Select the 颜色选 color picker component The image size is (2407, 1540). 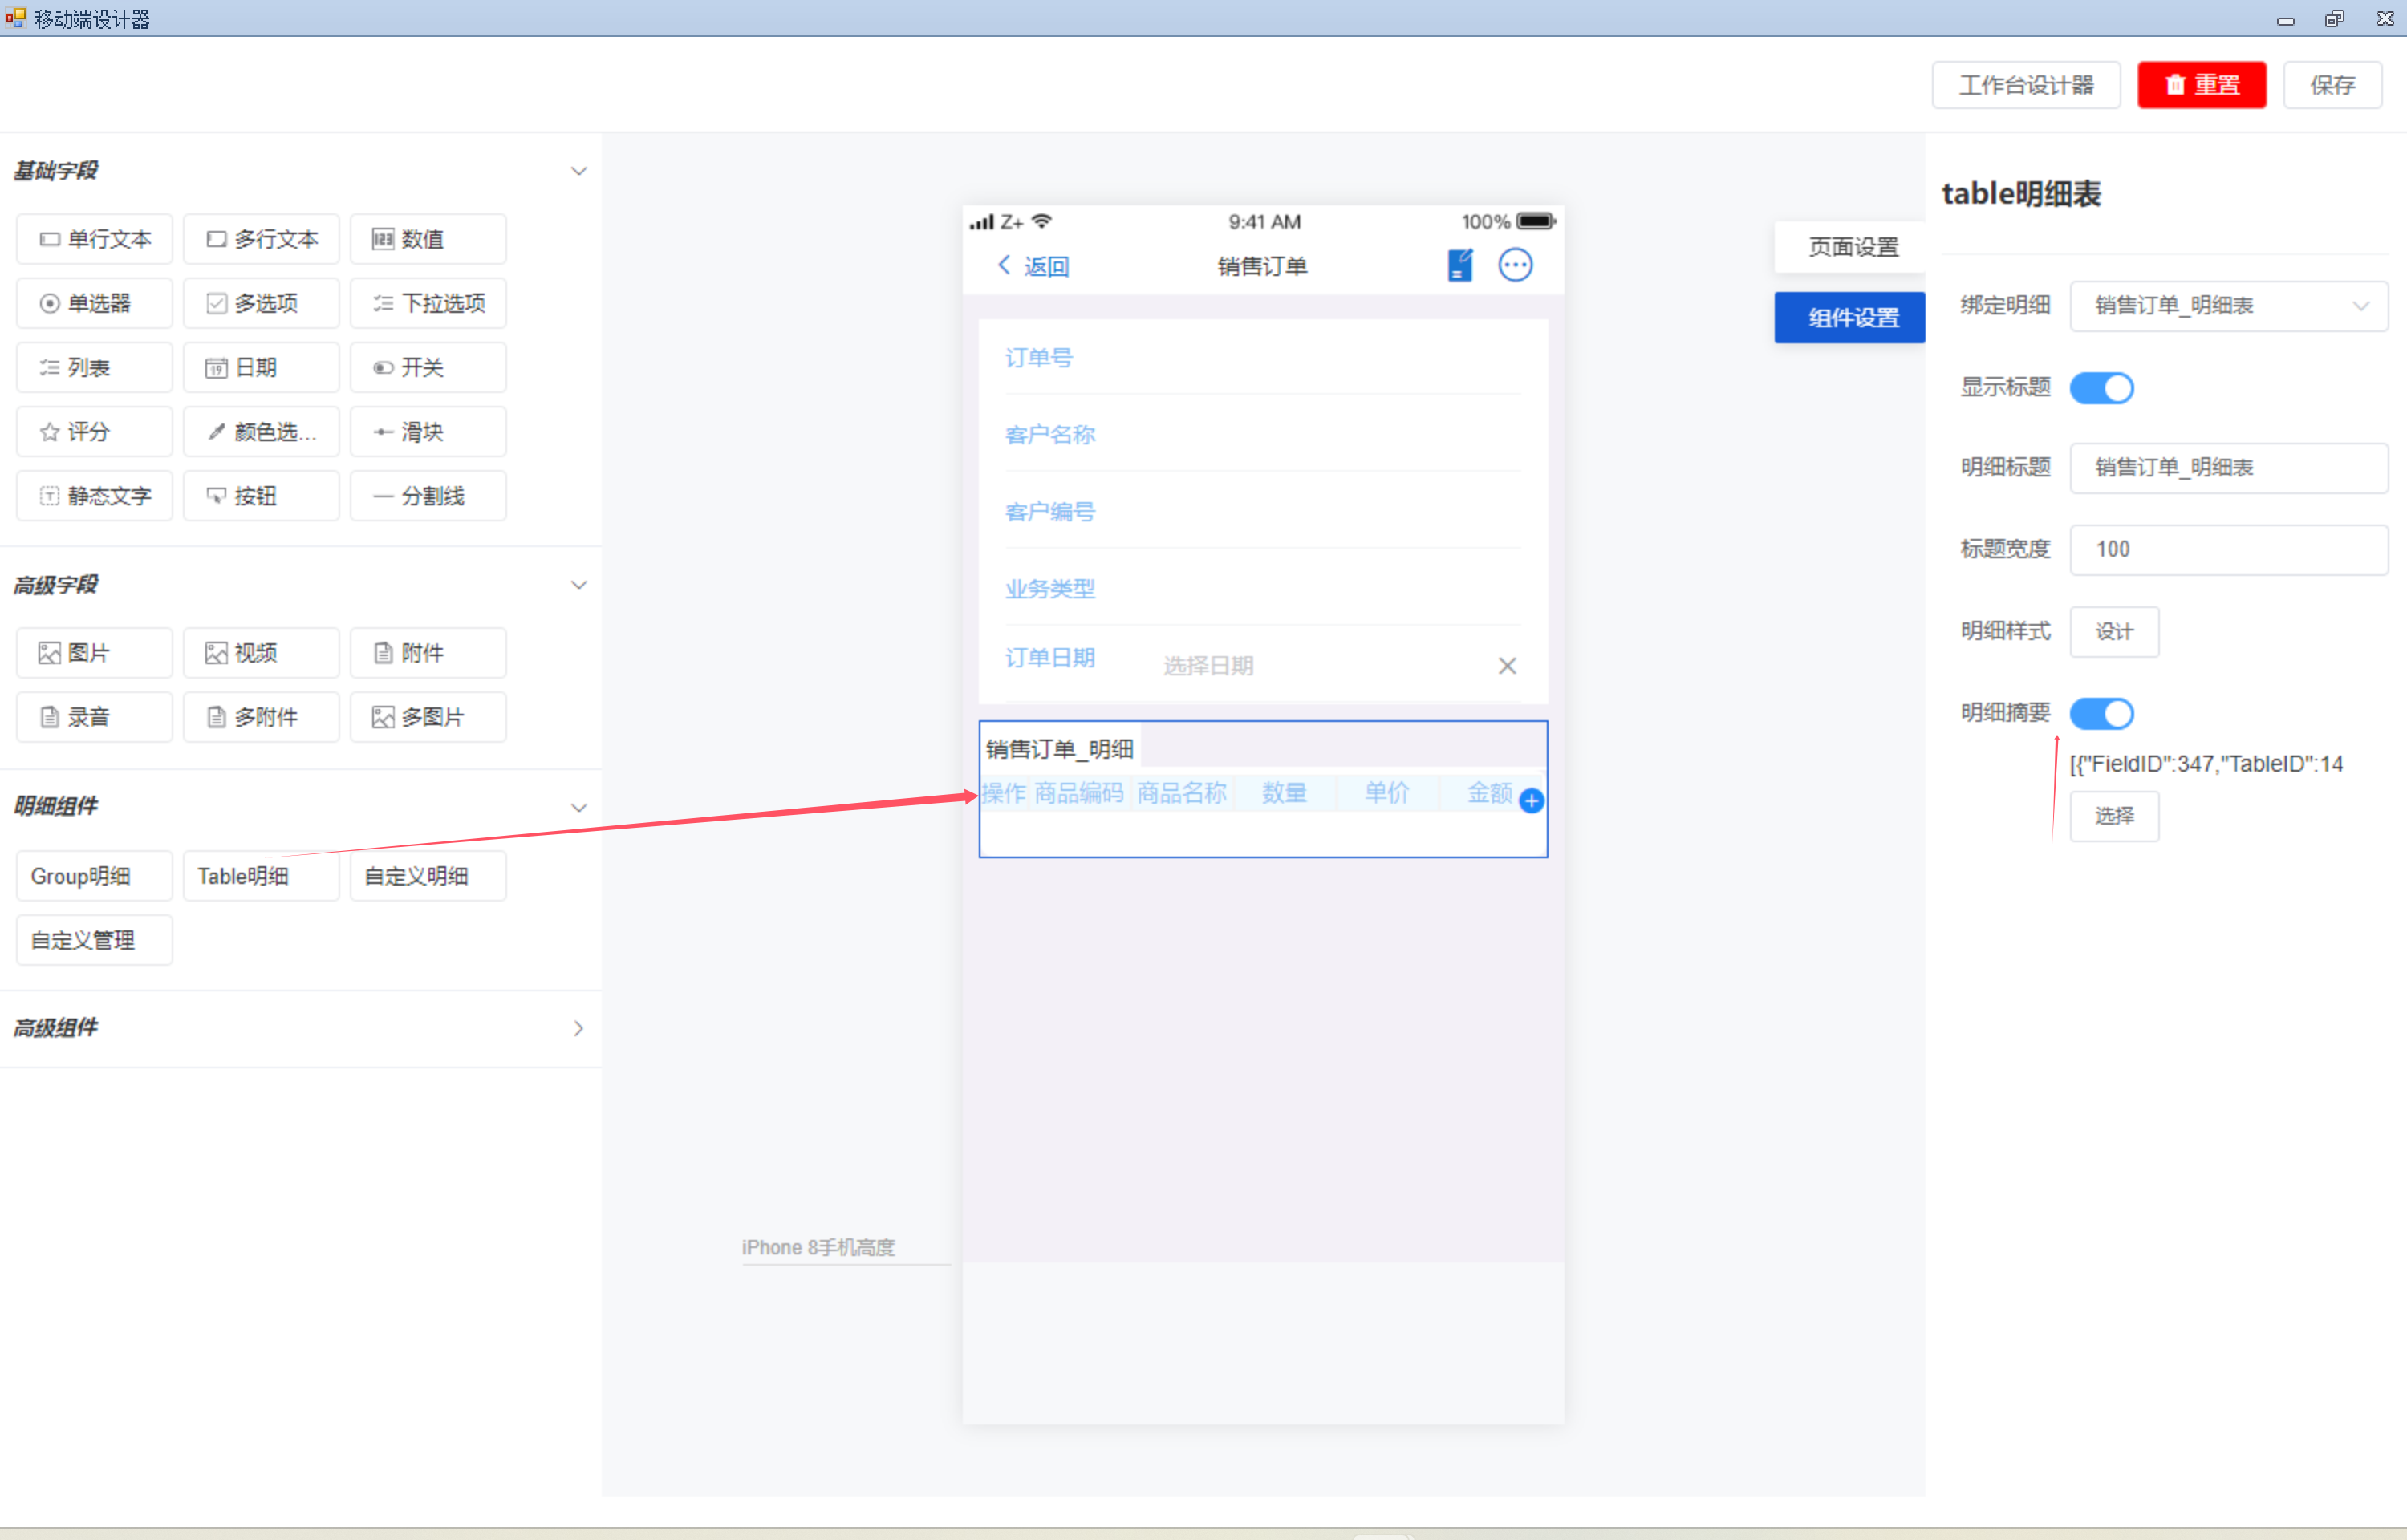[261, 432]
